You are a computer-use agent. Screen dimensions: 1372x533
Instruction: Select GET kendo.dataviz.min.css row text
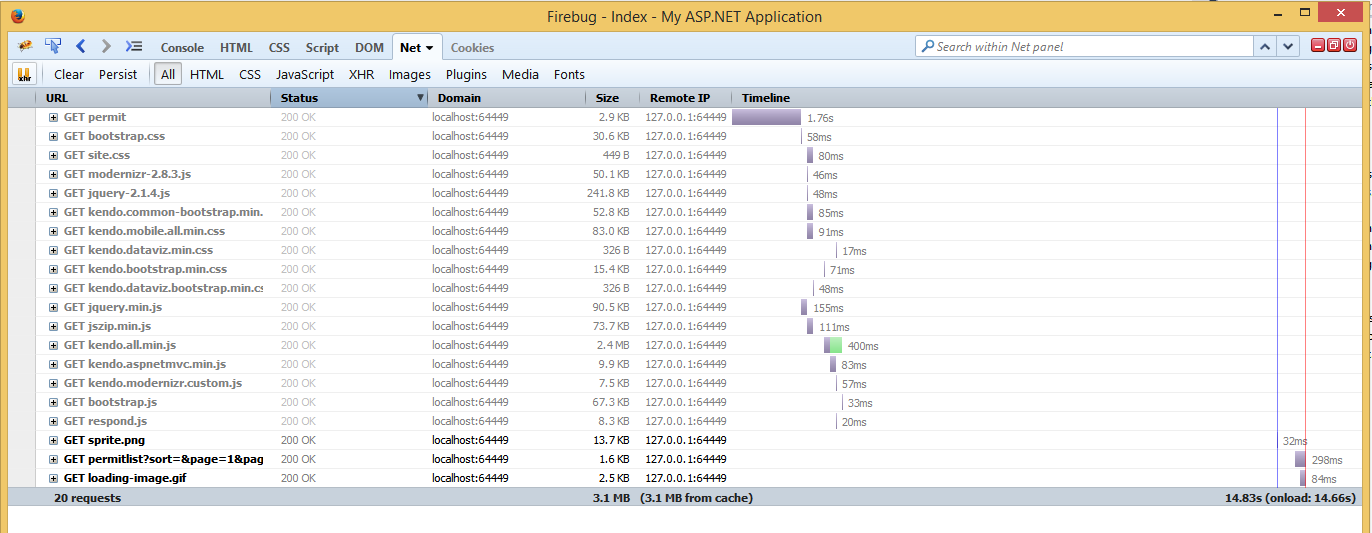click(138, 250)
